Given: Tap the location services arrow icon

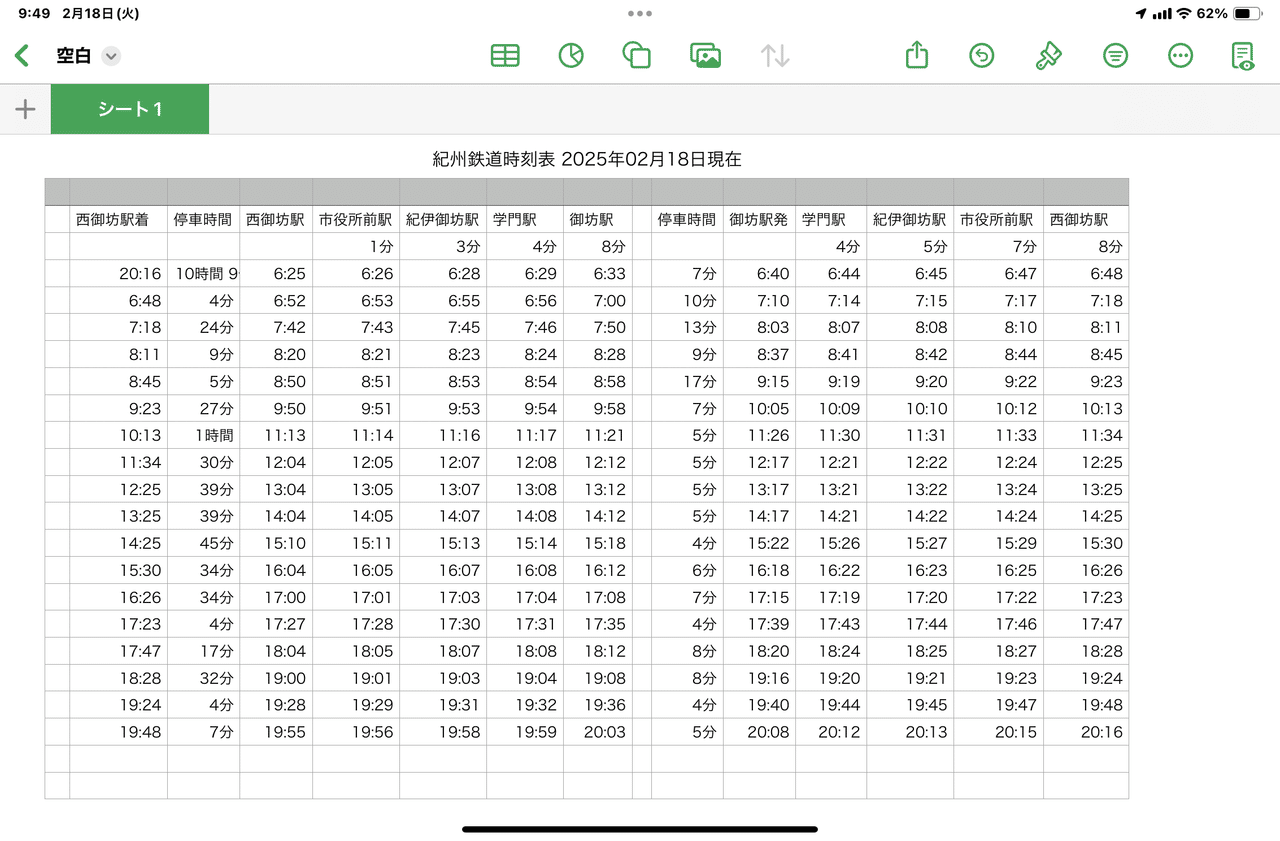Looking at the screenshot, I should tap(1141, 14).
